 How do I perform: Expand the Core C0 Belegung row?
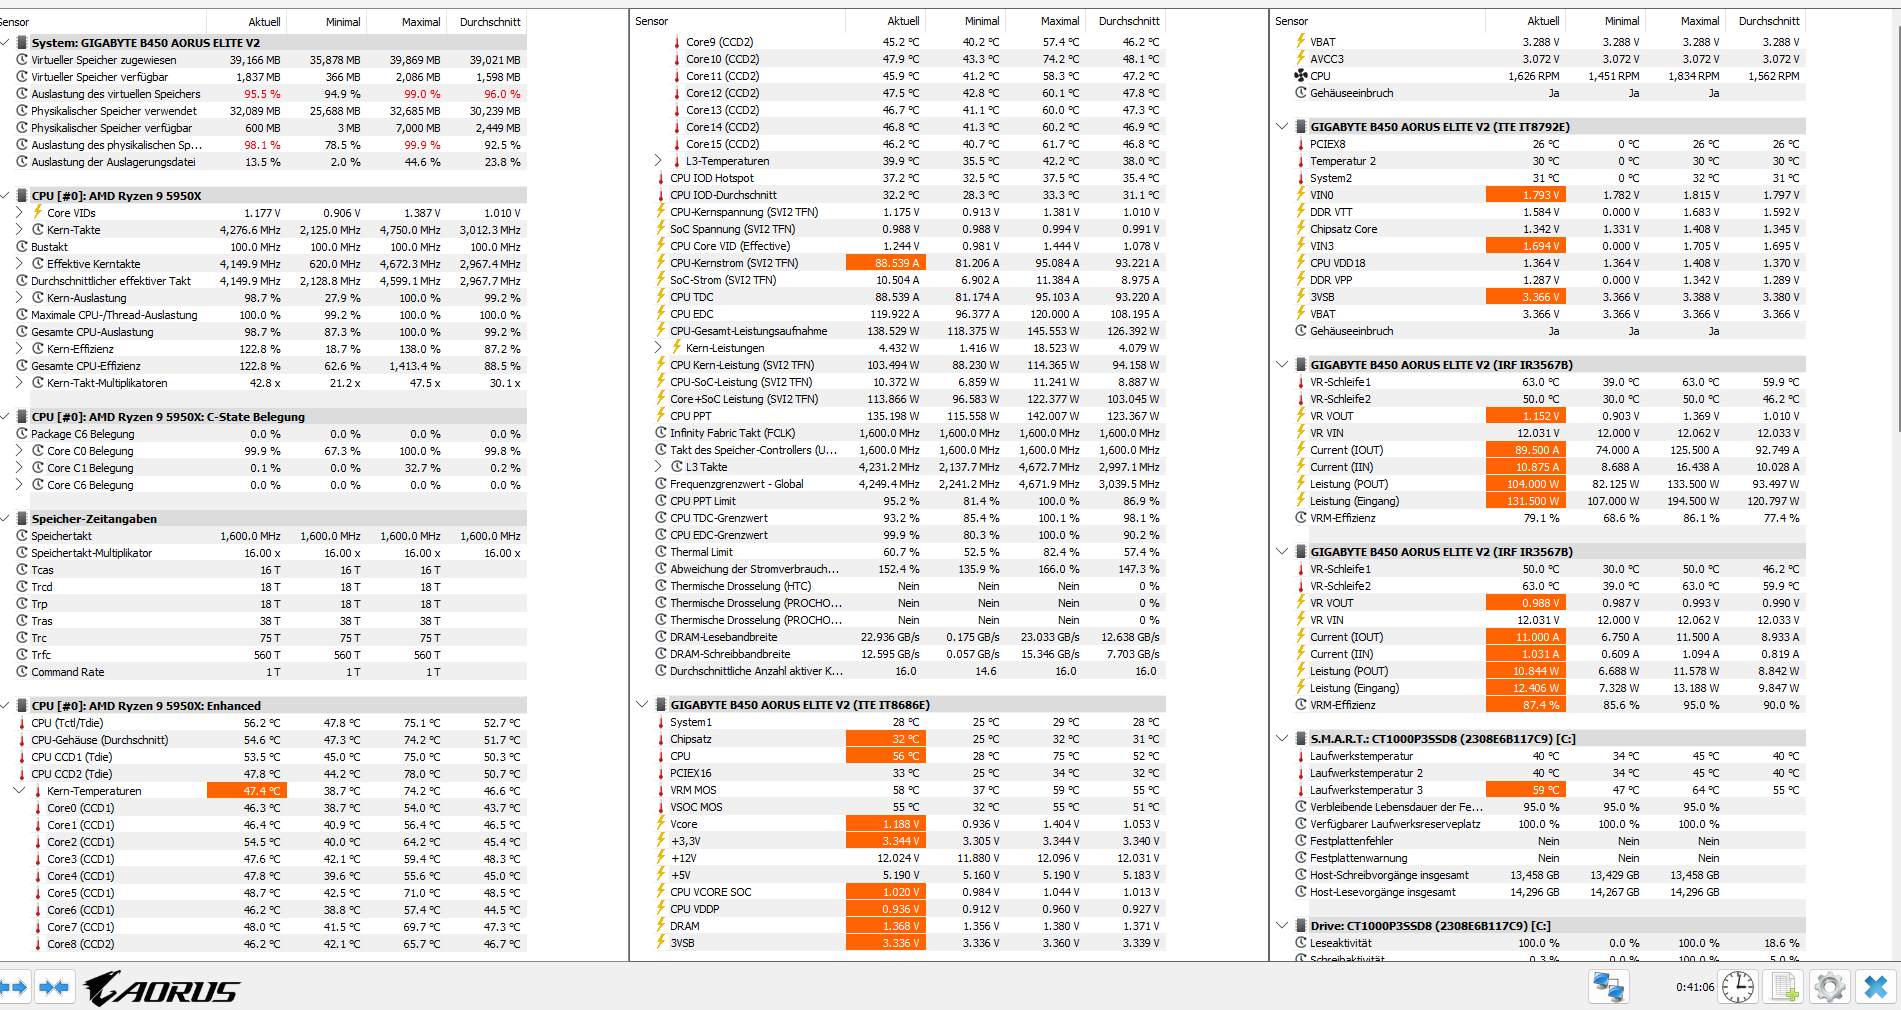click(x=19, y=451)
